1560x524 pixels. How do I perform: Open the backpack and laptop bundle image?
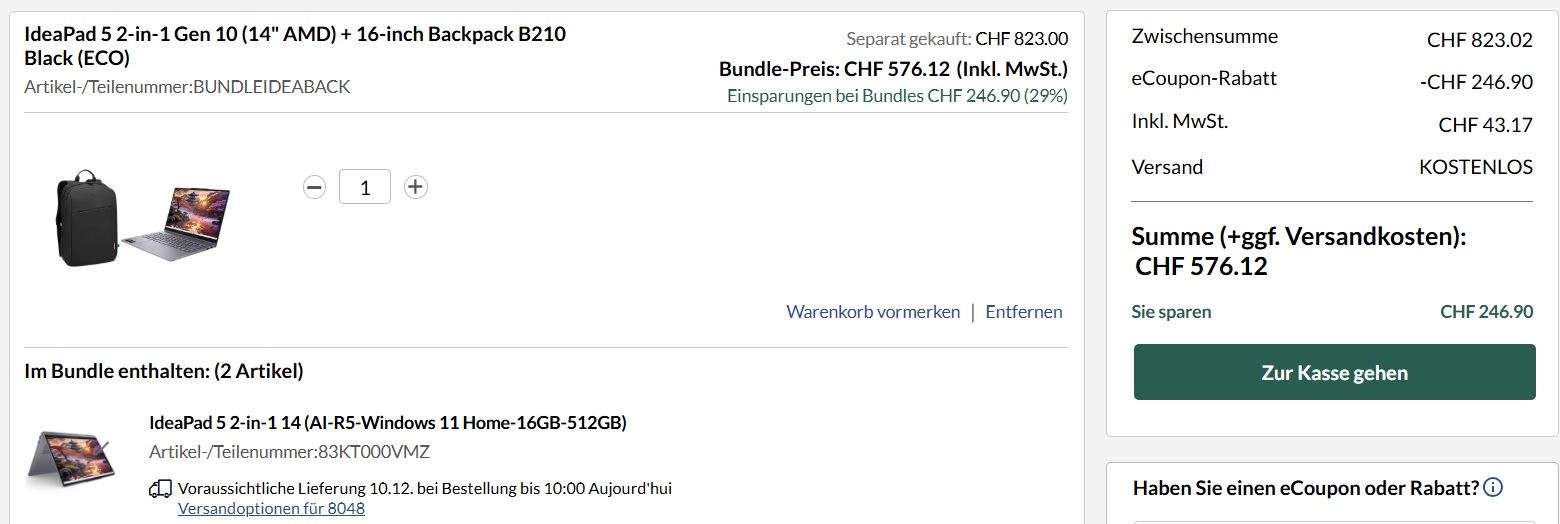pos(143,217)
